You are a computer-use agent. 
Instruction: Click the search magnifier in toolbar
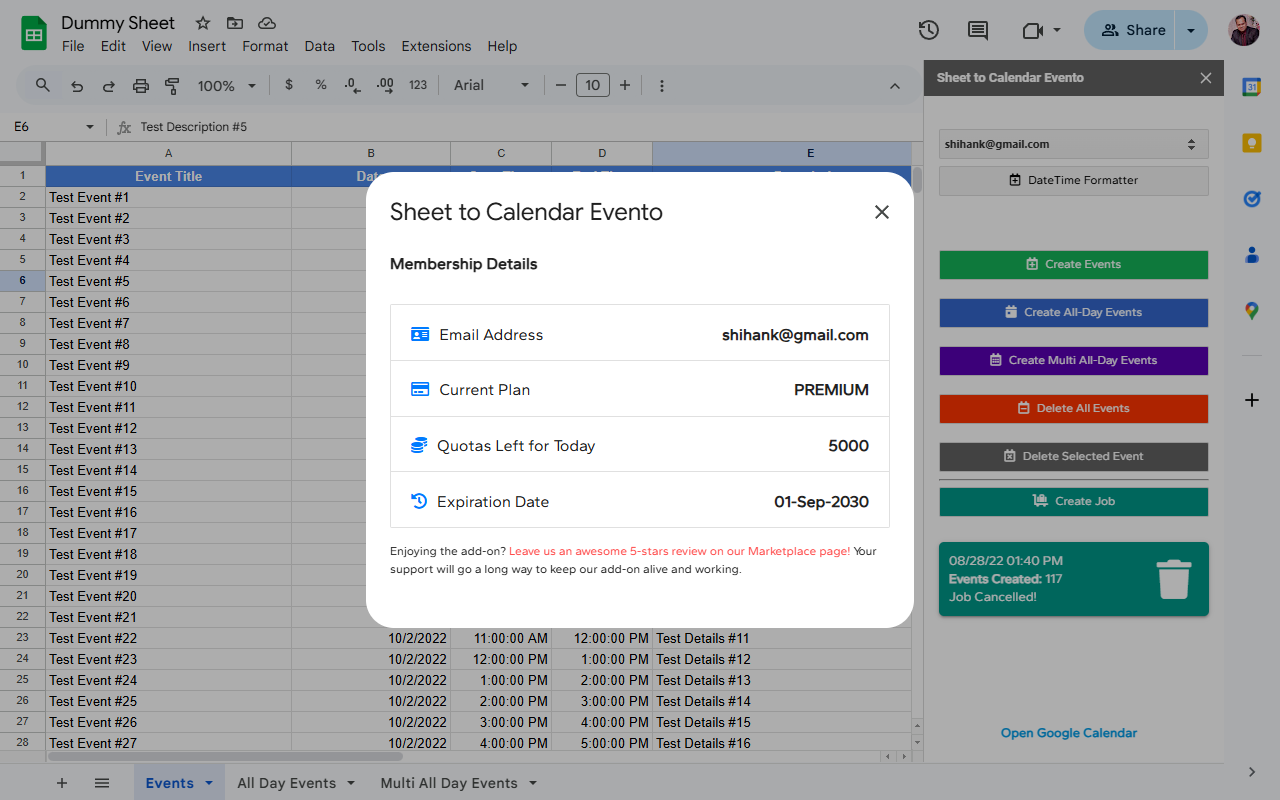click(x=43, y=86)
